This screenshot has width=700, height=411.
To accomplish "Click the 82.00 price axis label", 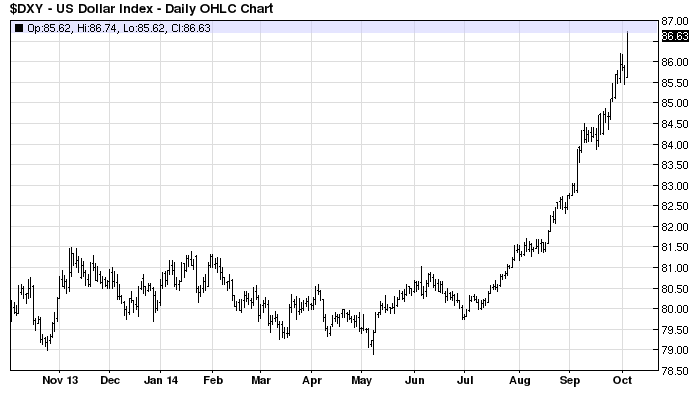I will 675,227.
